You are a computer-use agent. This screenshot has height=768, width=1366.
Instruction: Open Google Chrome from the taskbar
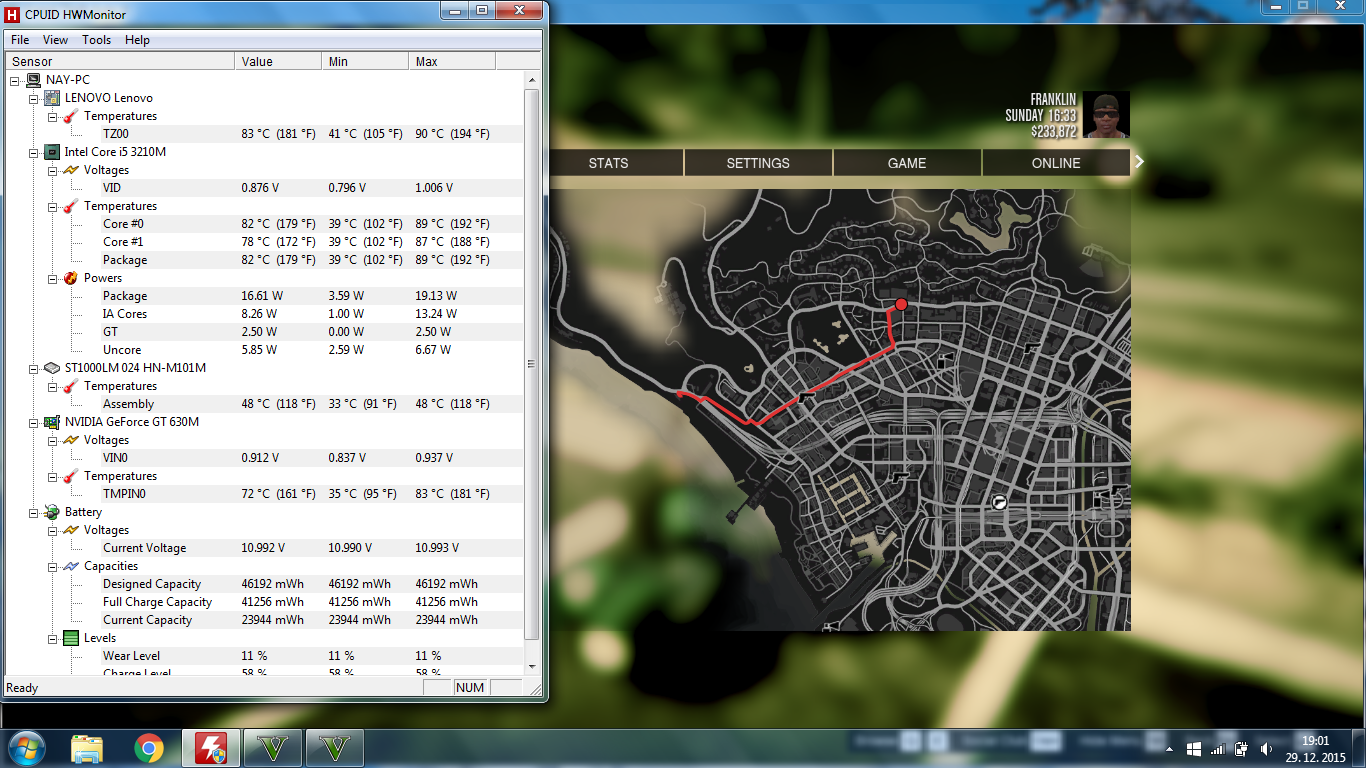tap(149, 748)
